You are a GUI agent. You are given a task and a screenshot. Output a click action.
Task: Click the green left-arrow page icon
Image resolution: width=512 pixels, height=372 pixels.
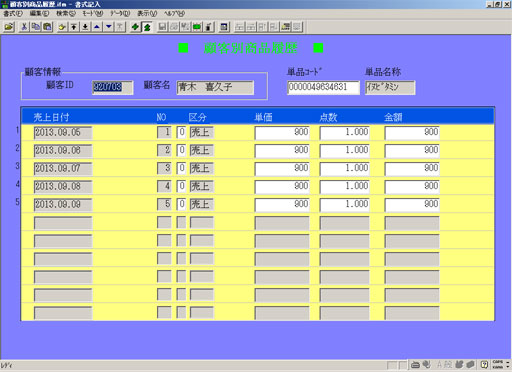135,27
